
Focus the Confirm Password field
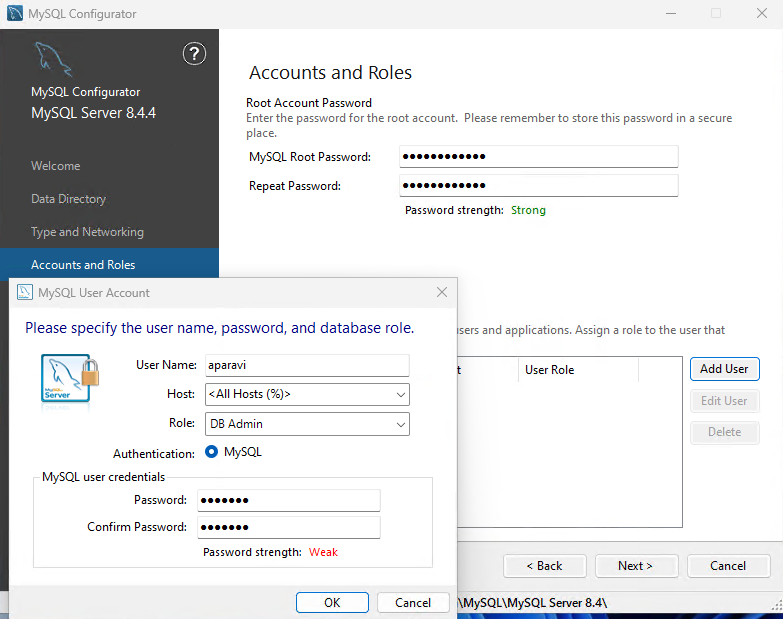pos(289,527)
